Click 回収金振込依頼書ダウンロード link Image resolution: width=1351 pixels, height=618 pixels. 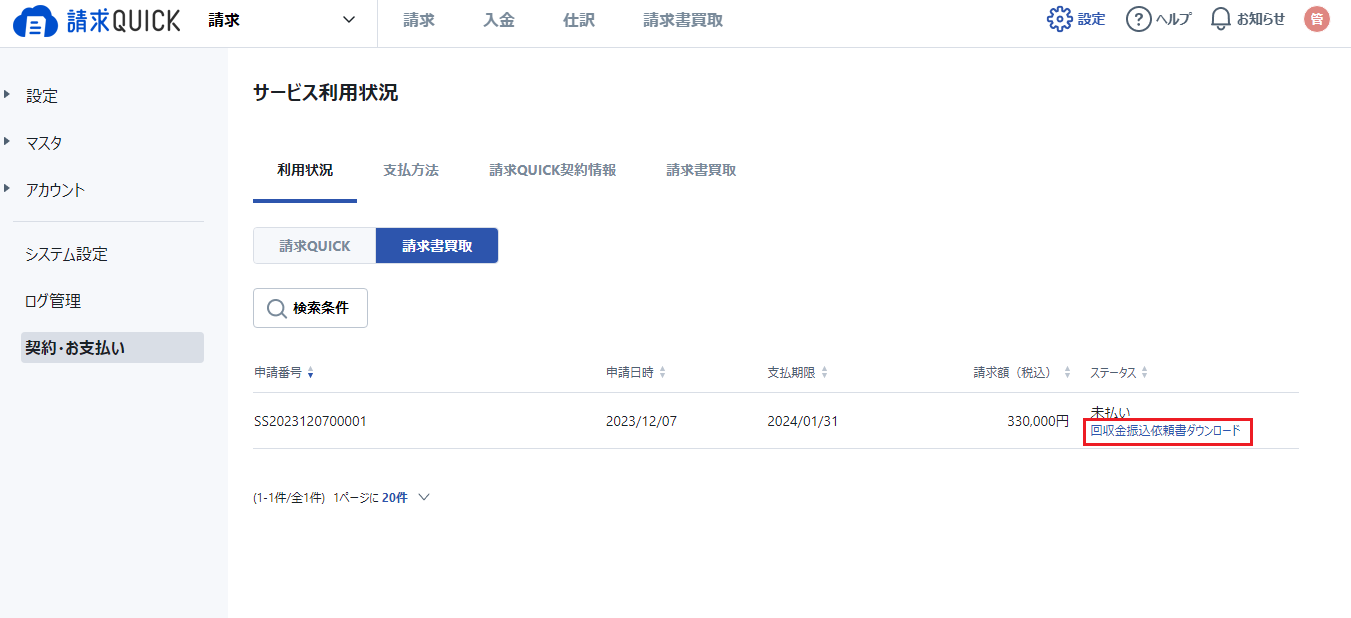(1165, 431)
